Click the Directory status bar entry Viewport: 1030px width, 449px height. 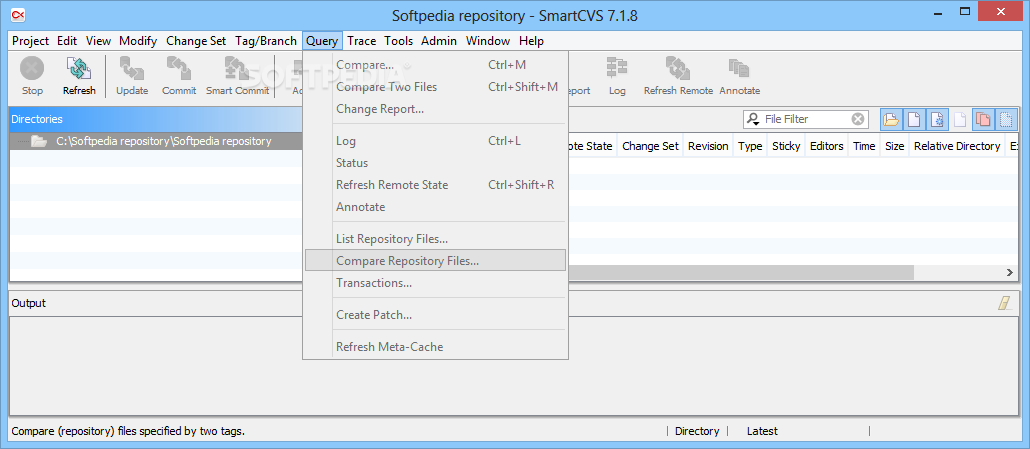pos(697,431)
